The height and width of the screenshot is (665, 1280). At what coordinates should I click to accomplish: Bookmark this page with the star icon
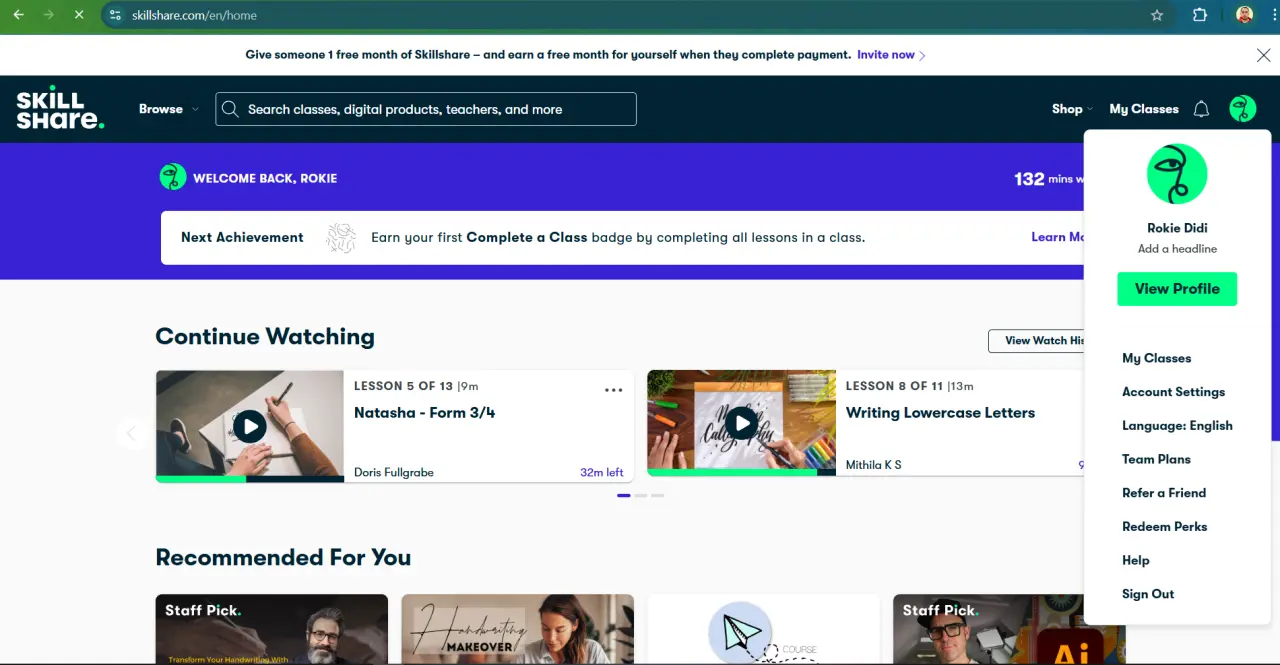(x=1157, y=15)
